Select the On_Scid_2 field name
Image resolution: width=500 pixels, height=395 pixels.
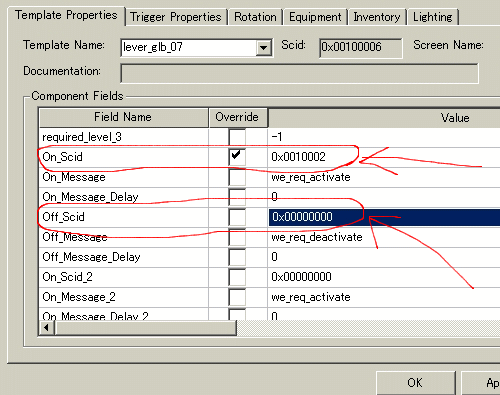[x=67, y=277]
